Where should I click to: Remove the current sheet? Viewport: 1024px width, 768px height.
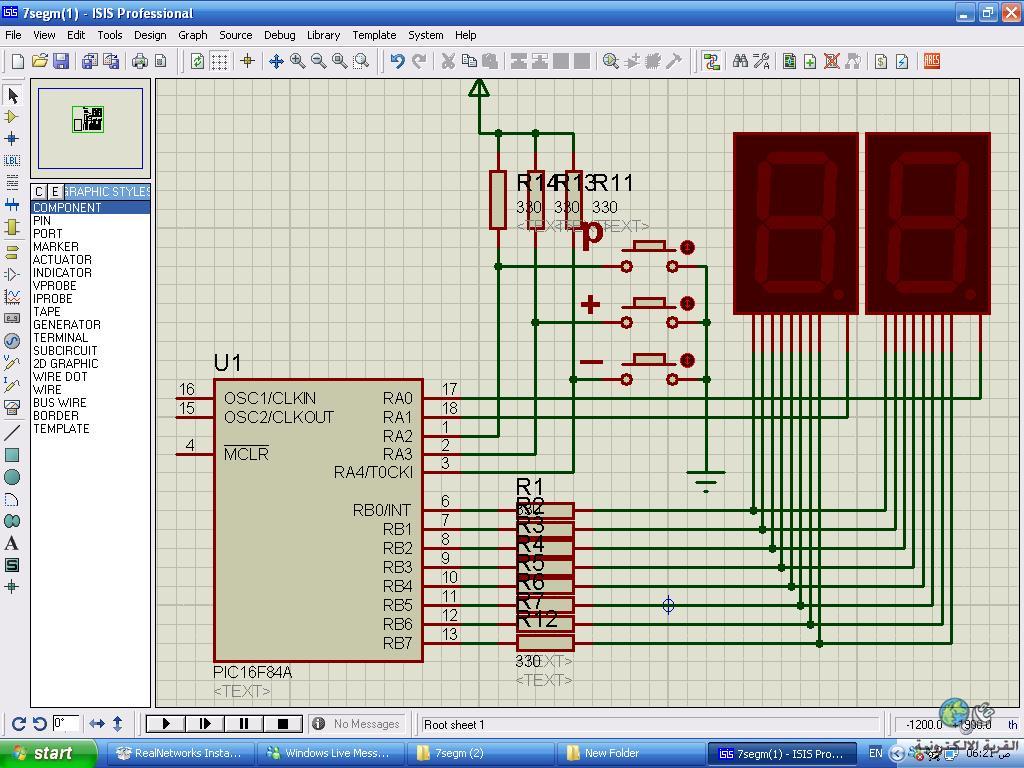tap(831, 61)
